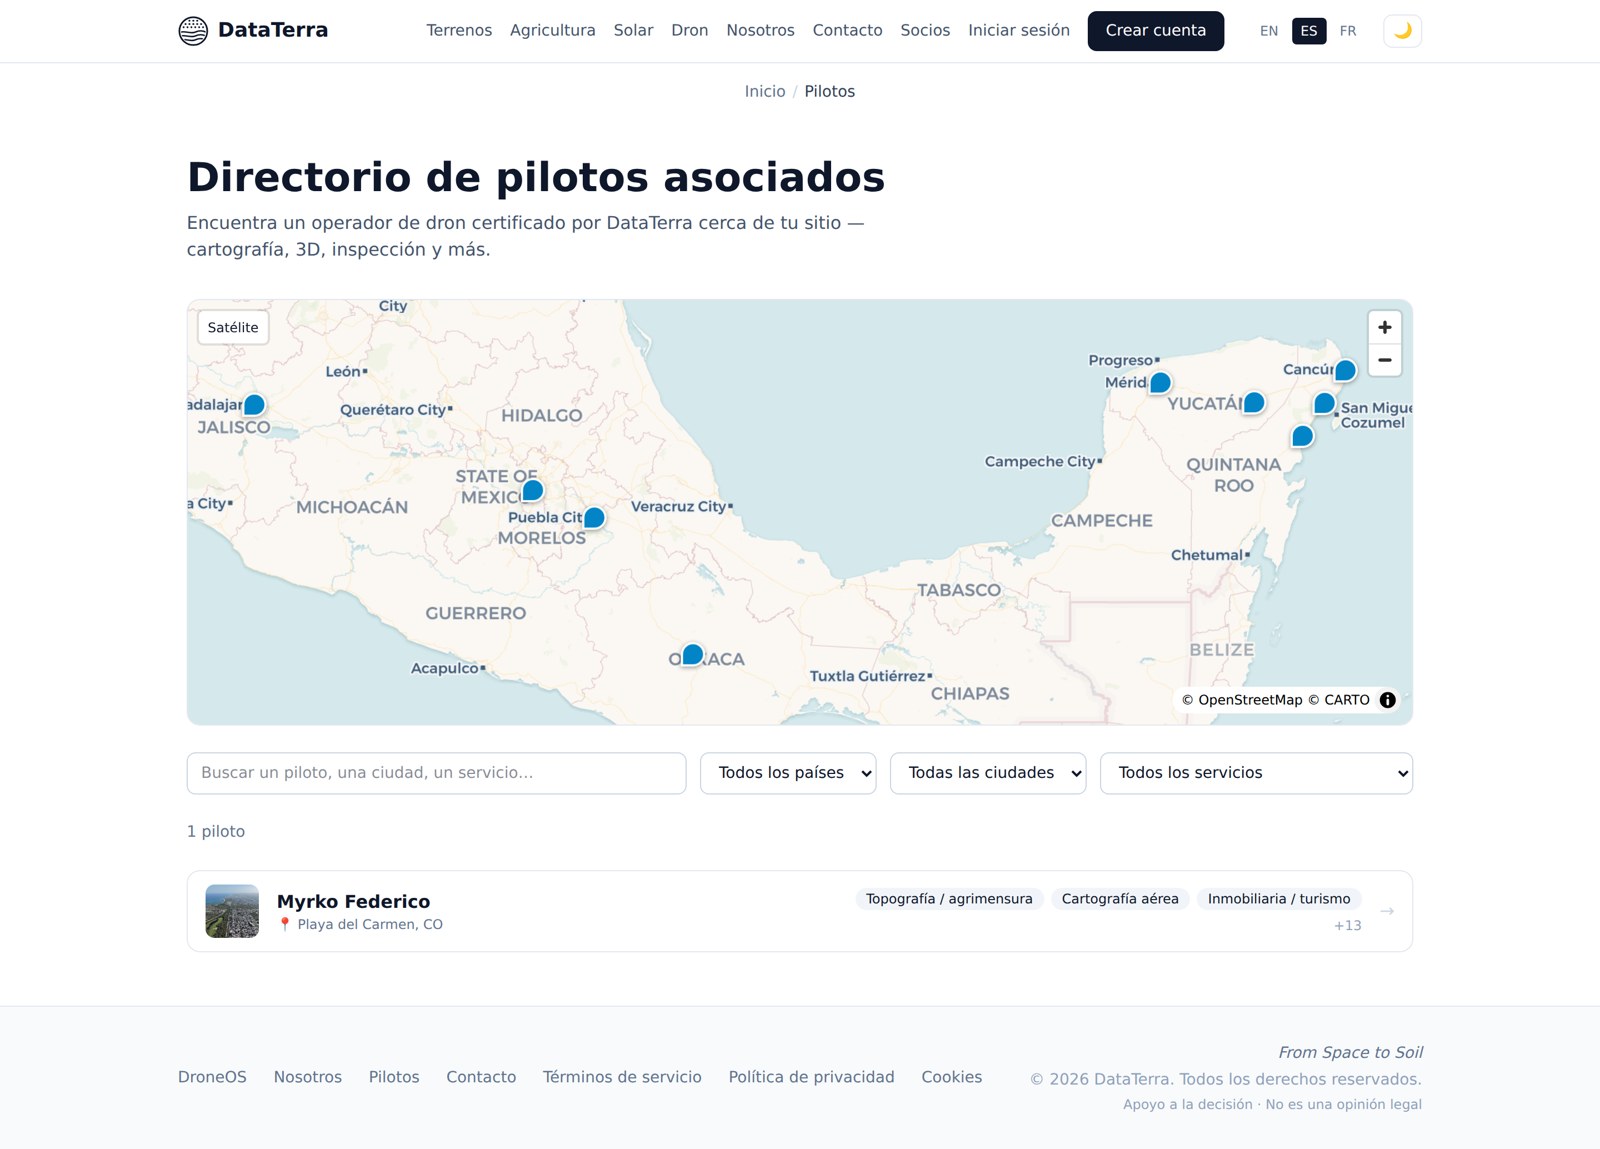Click the Cancún pilot map marker

click(x=1345, y=371)
